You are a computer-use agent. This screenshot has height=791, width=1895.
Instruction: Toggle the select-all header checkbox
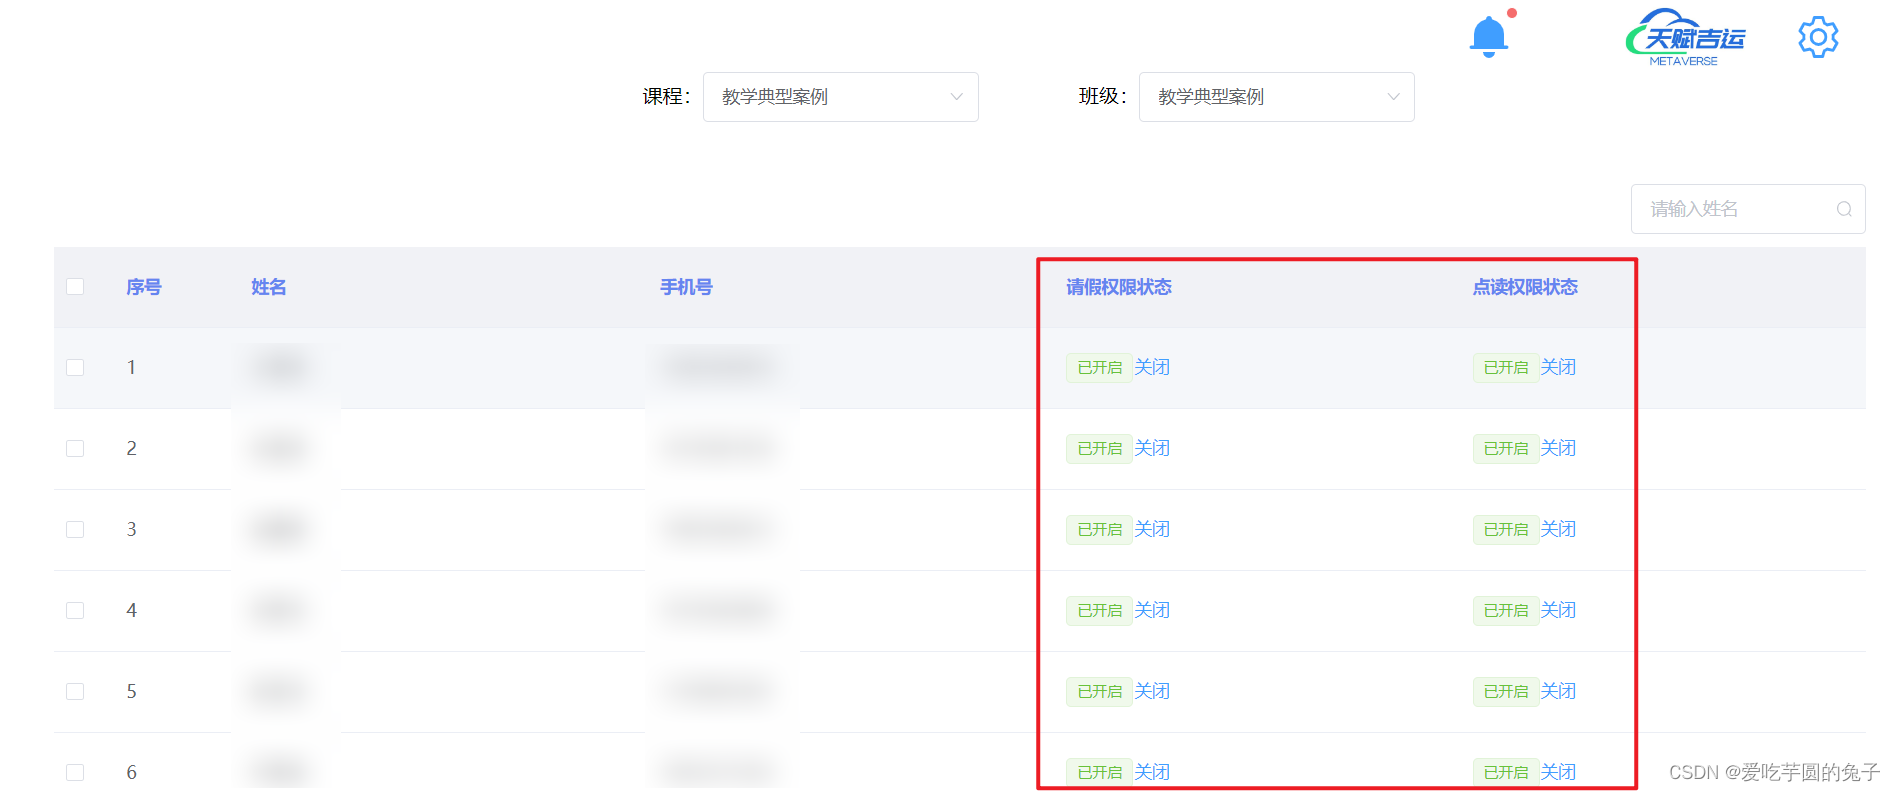point(75,287)
